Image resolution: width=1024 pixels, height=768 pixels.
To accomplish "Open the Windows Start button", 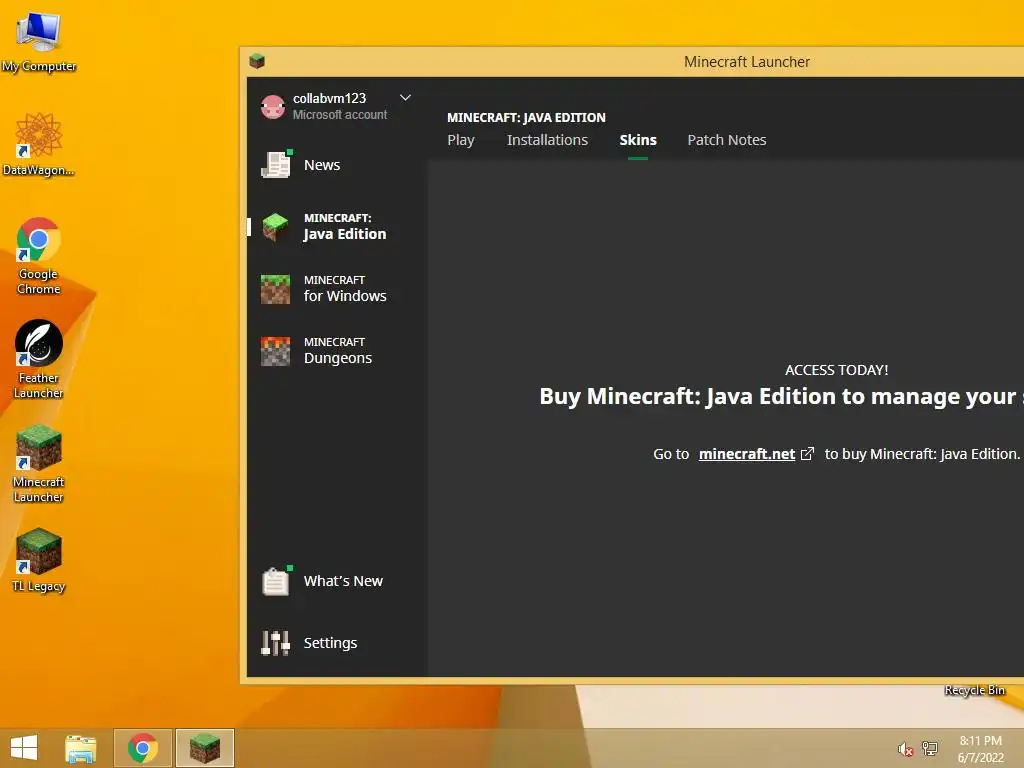I will (24, 748).
